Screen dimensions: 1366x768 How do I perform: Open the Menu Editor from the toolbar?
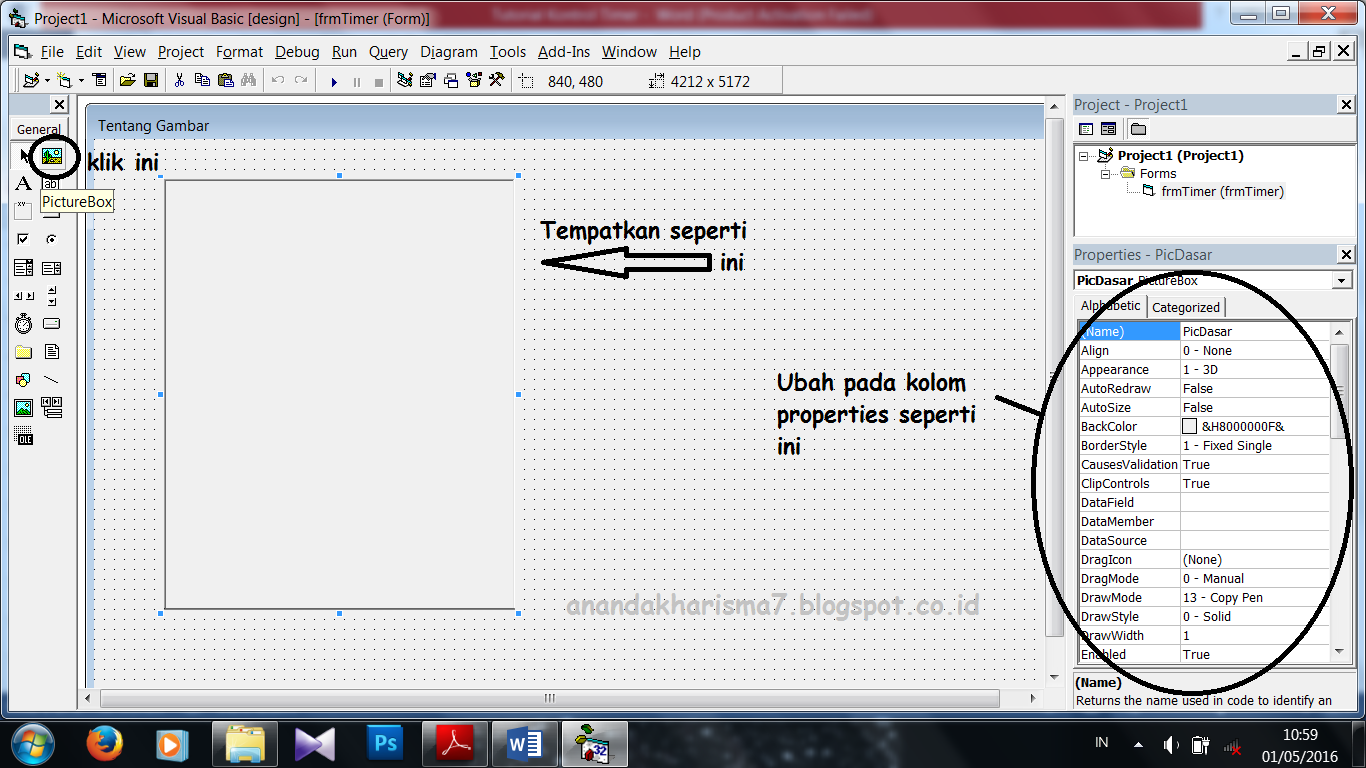(x=98, y=81)
